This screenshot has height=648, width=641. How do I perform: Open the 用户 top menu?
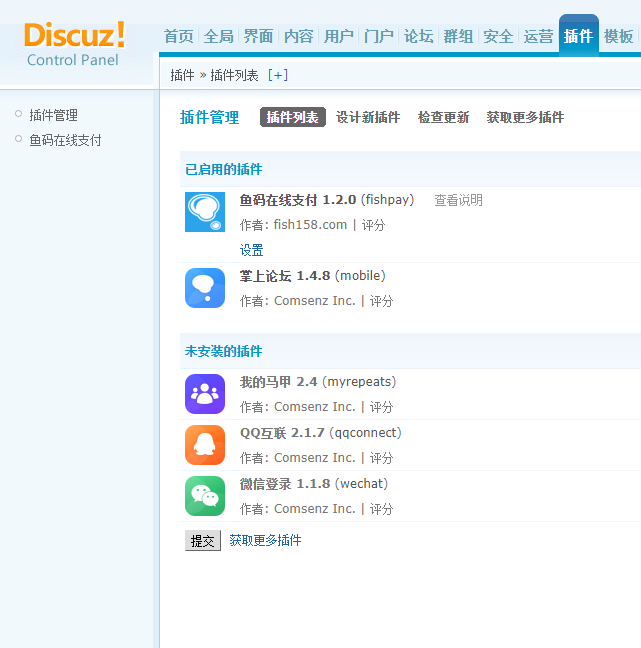[x=338, y=36]
